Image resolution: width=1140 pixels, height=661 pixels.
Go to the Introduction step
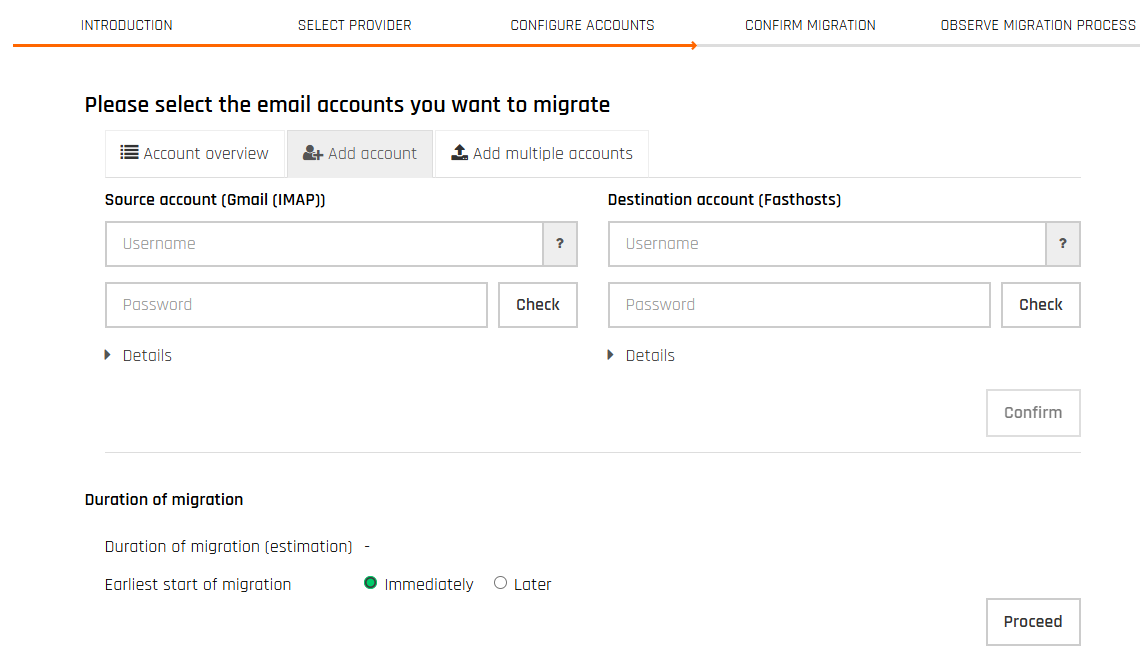127,25
